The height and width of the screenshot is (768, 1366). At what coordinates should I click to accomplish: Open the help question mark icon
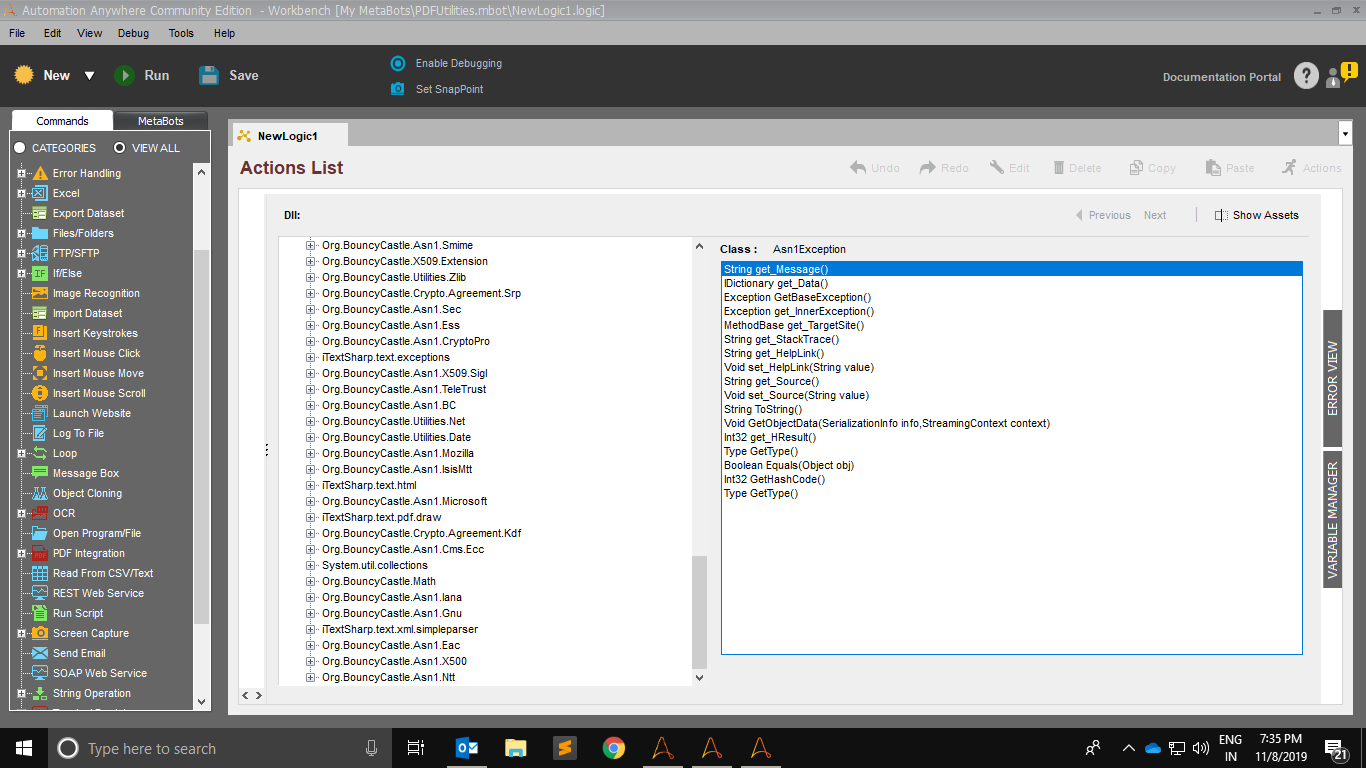tap(1306, 76)
